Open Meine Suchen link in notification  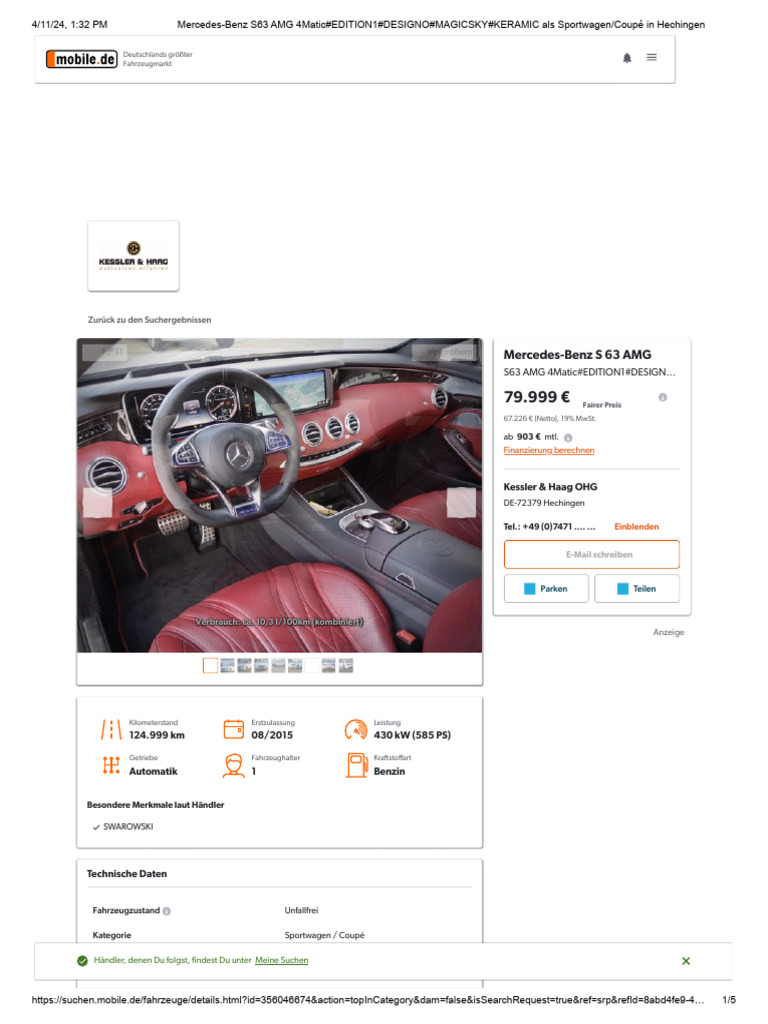(281, 960)
